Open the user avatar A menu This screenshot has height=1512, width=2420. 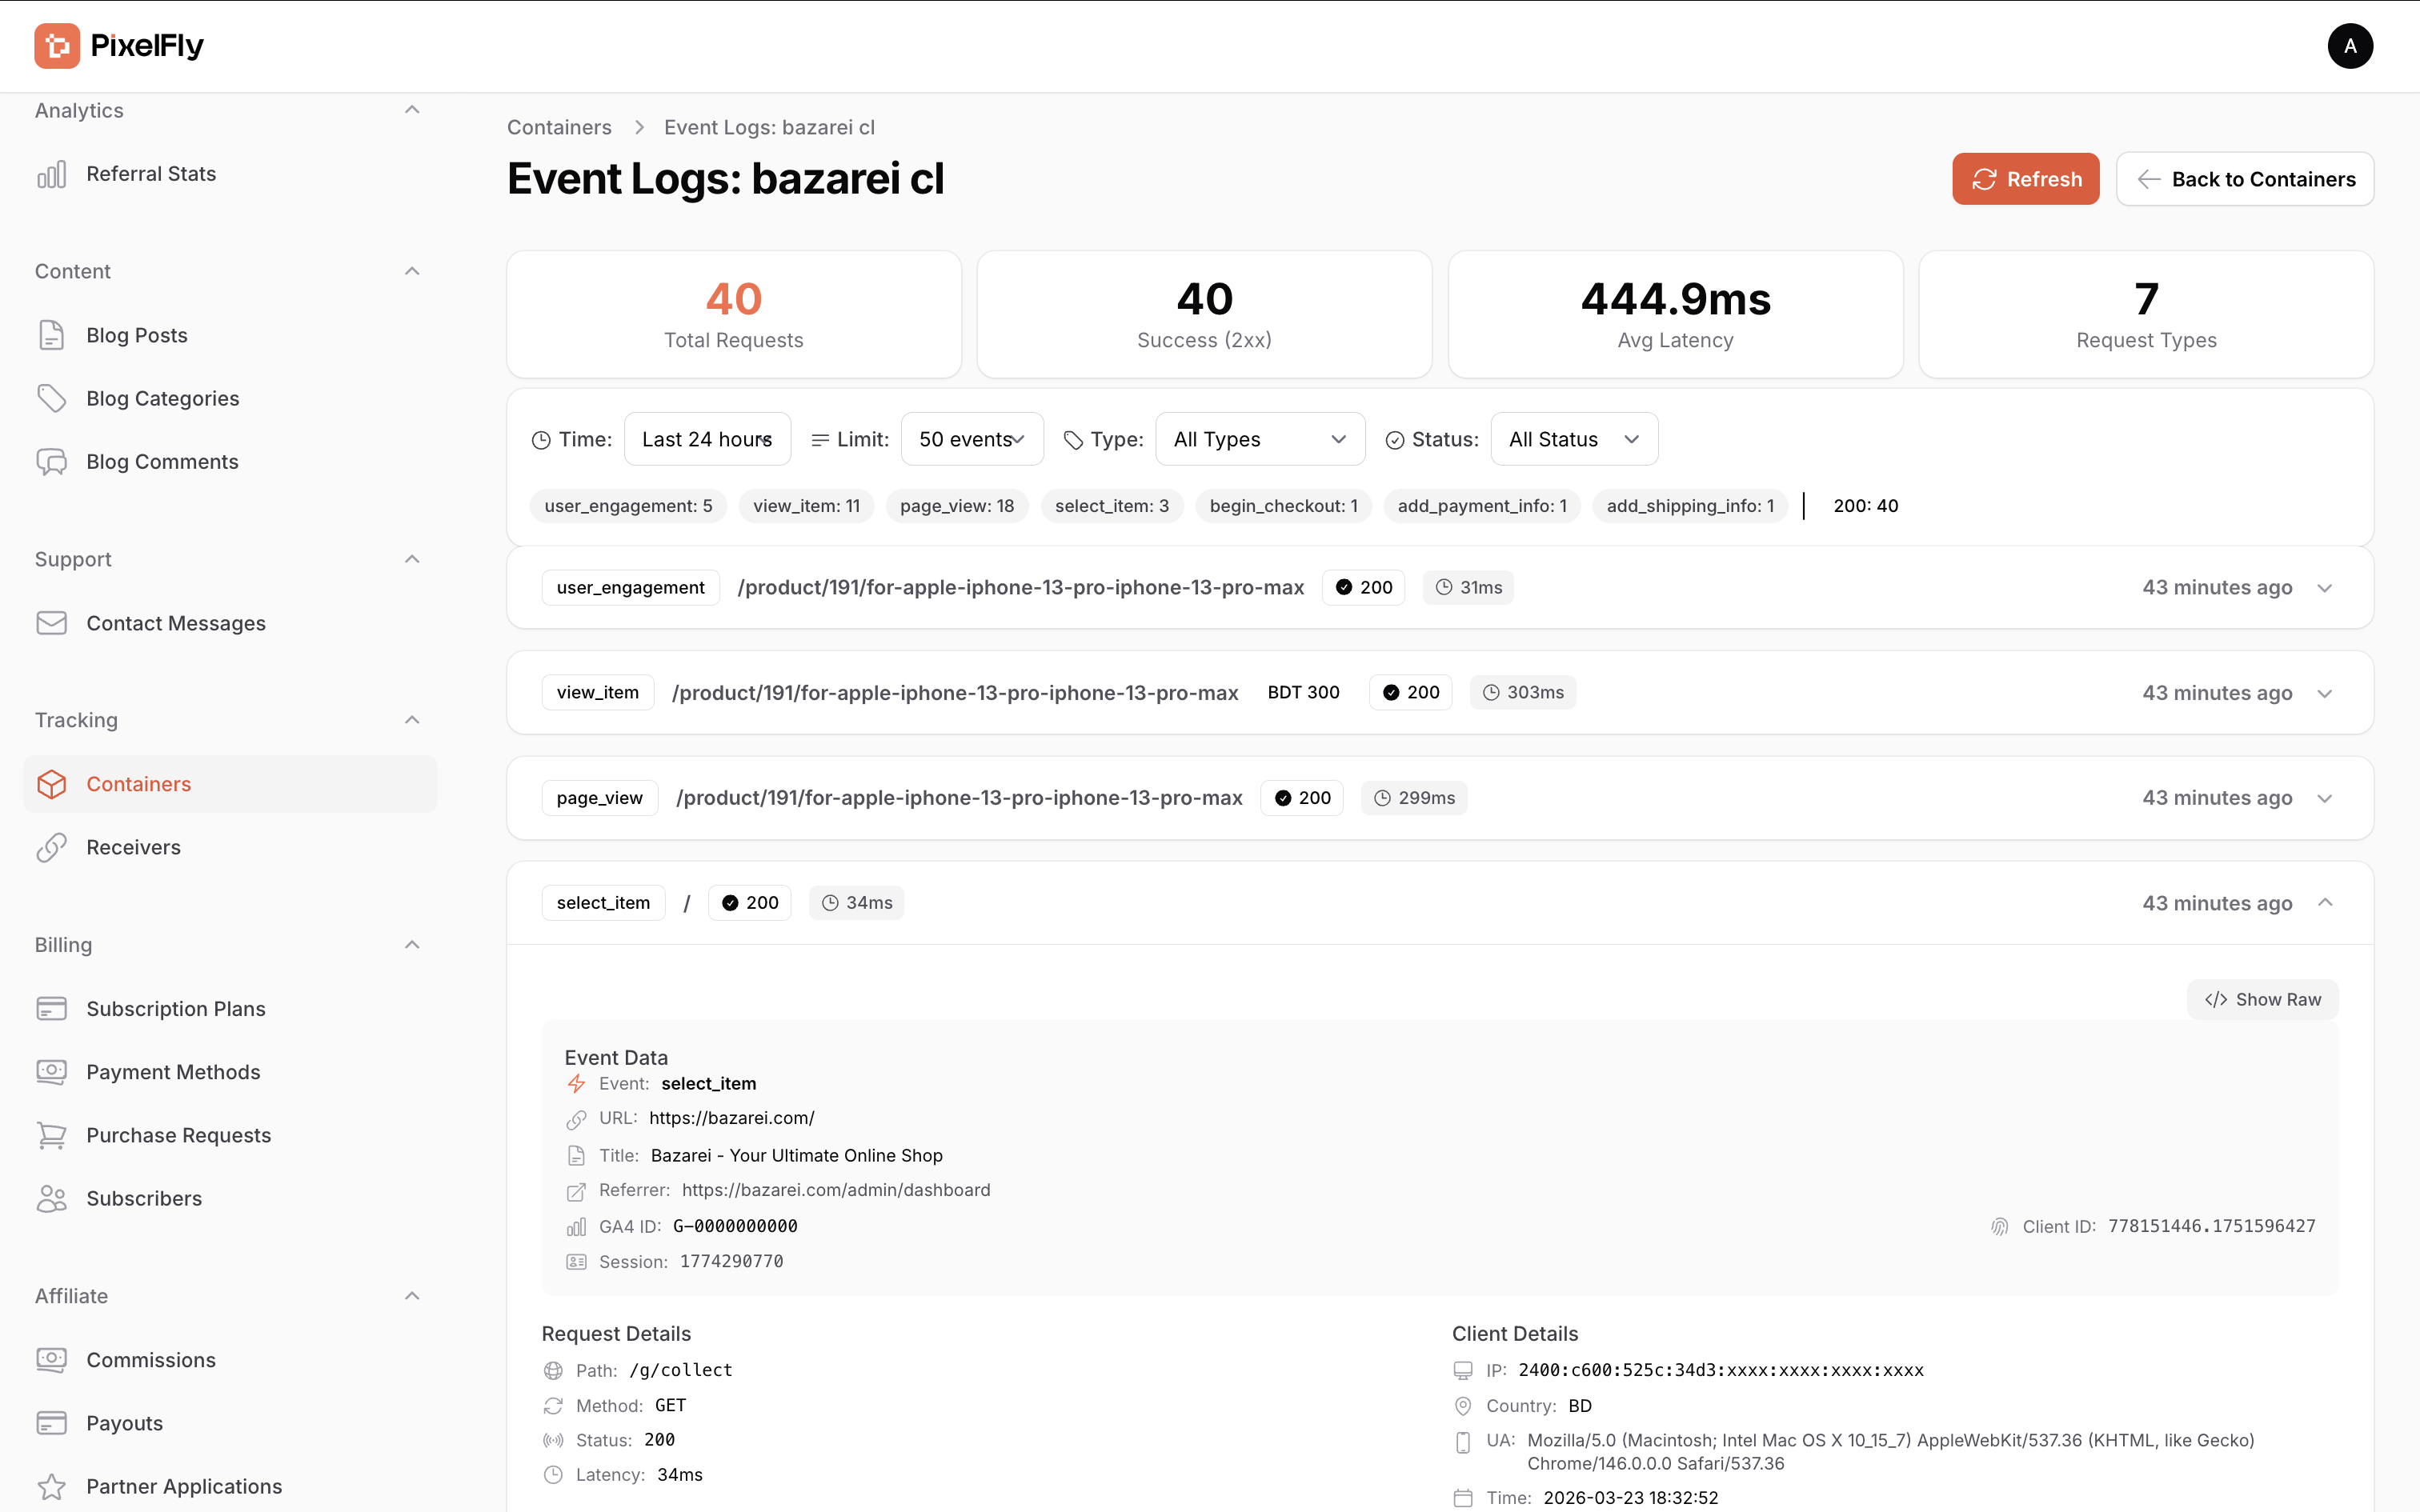(2349, 46)
